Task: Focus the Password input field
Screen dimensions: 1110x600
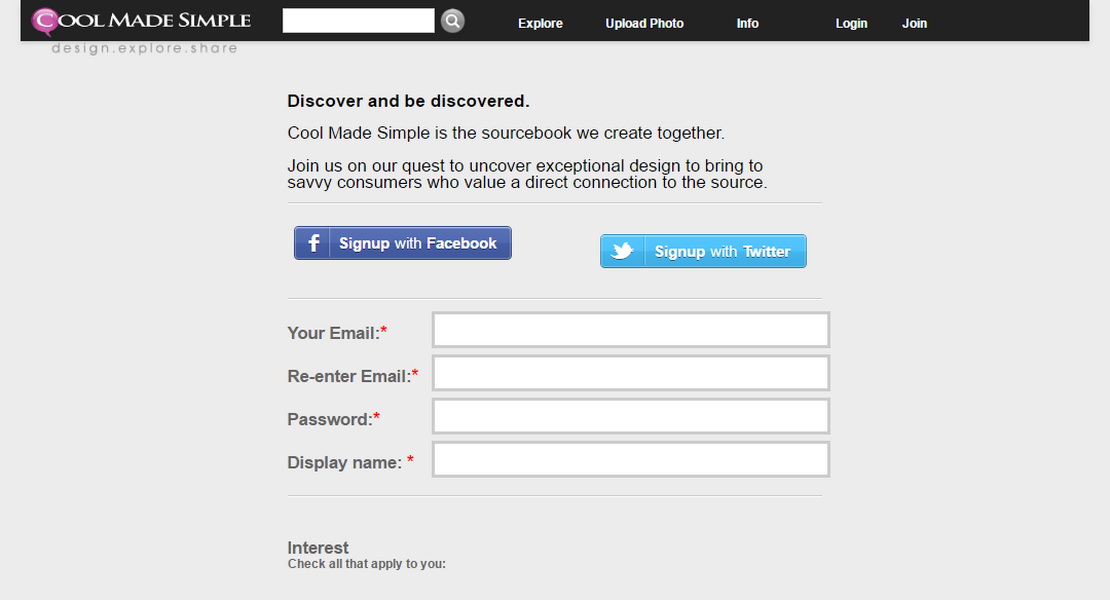Action: coord(630,416)
